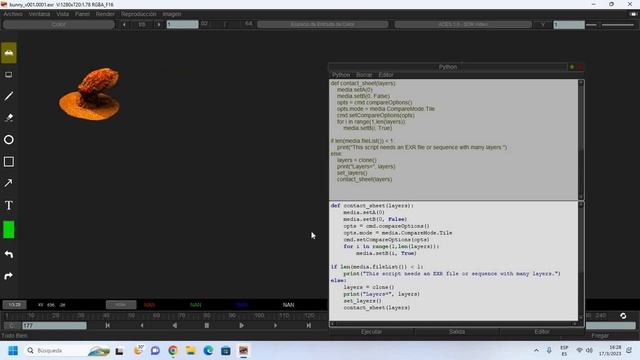Click the Salida label below Python editor
640x360 pixels.
point(457,332)
